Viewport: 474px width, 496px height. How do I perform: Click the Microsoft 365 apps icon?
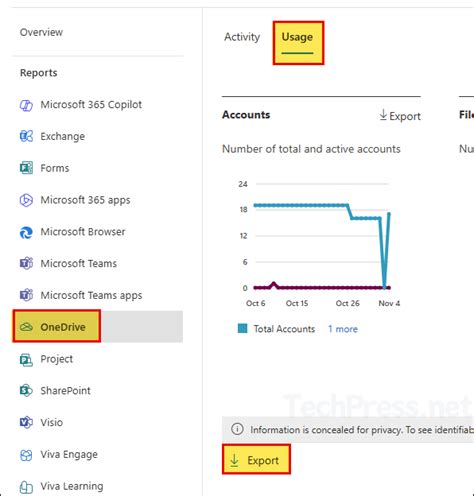(x=26, y=200)
